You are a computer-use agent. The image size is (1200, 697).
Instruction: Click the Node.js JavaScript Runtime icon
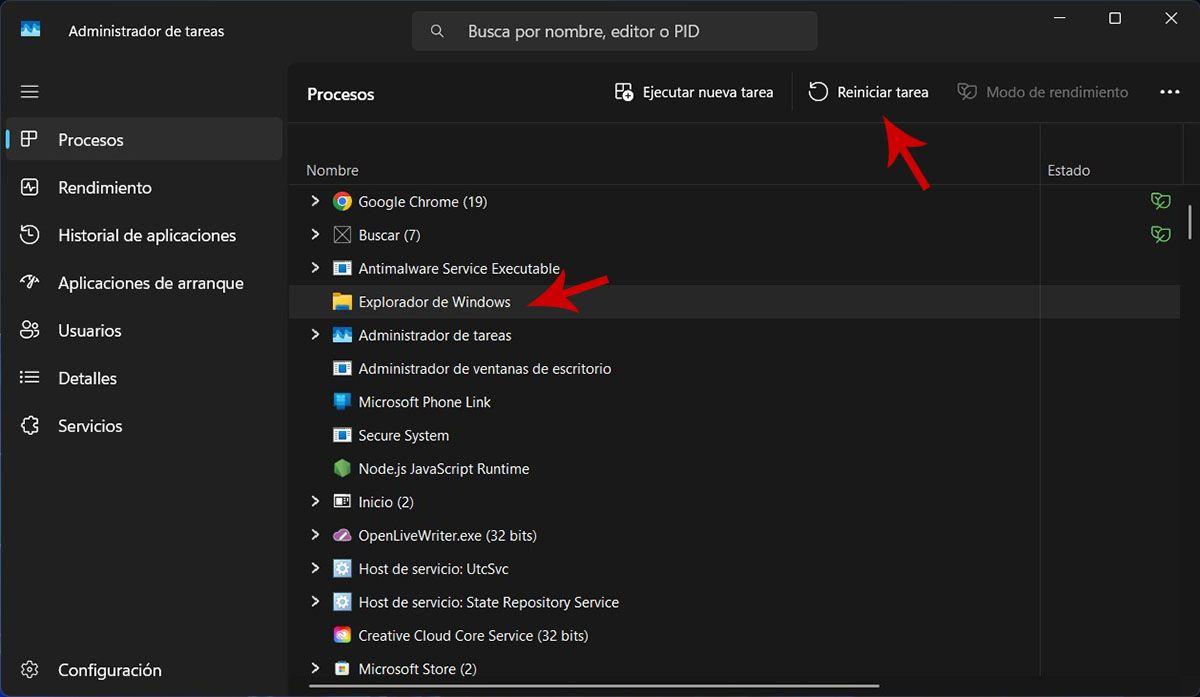pyautogui.click(x=342, y=469)
